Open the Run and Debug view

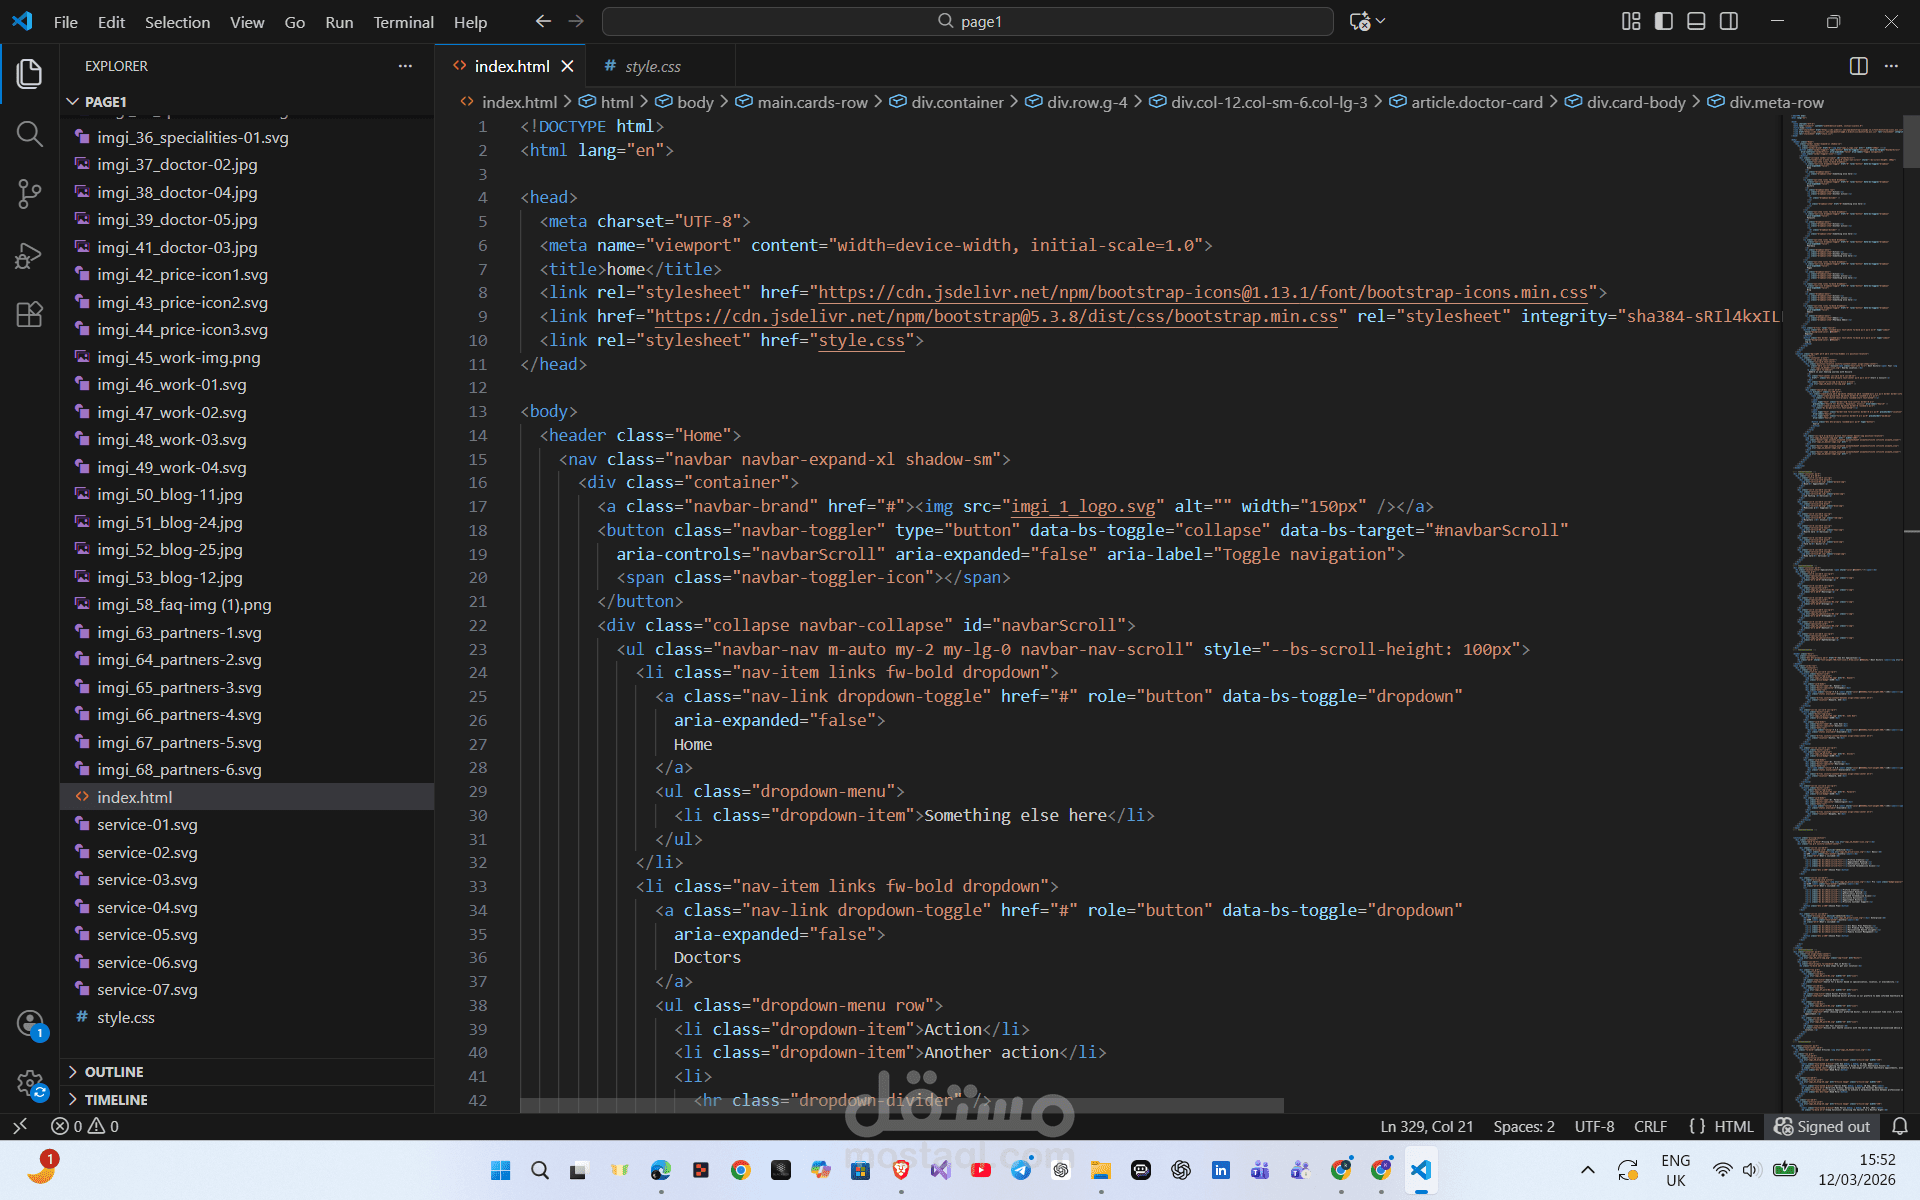29,255
